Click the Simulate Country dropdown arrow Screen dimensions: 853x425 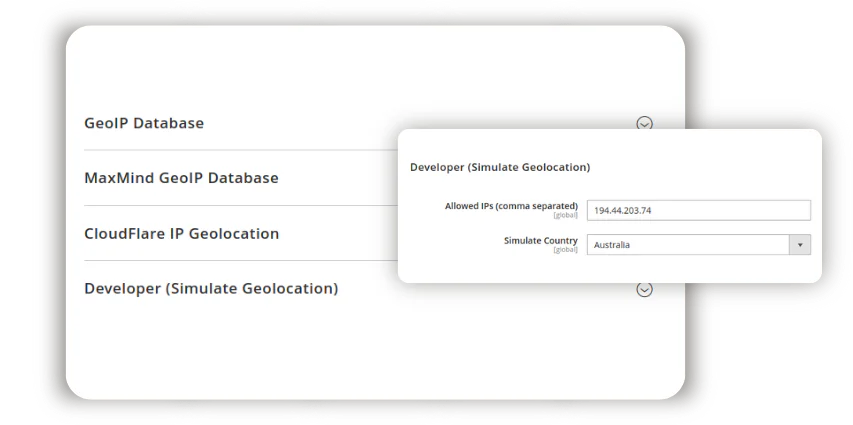800,245
